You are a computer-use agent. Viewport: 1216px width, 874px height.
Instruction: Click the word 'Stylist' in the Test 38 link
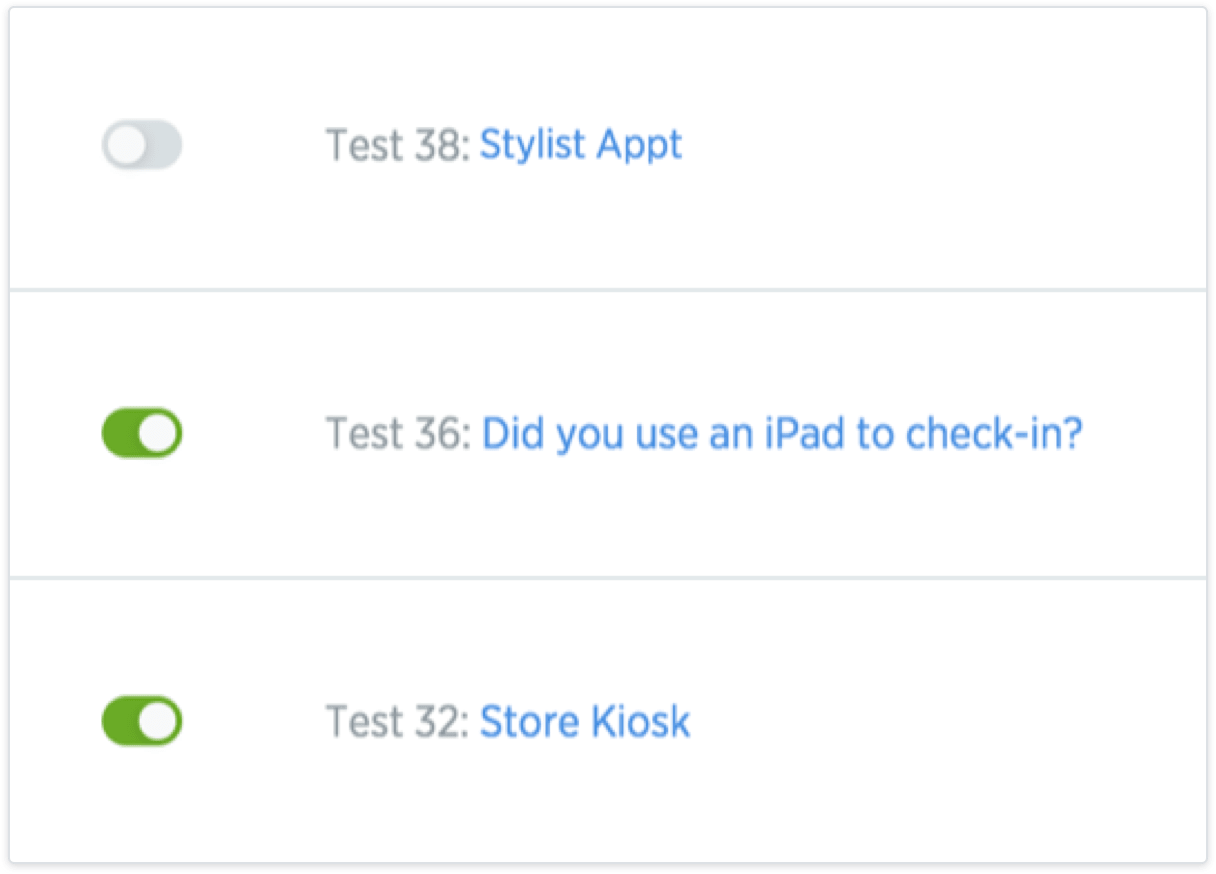point(532,145)
